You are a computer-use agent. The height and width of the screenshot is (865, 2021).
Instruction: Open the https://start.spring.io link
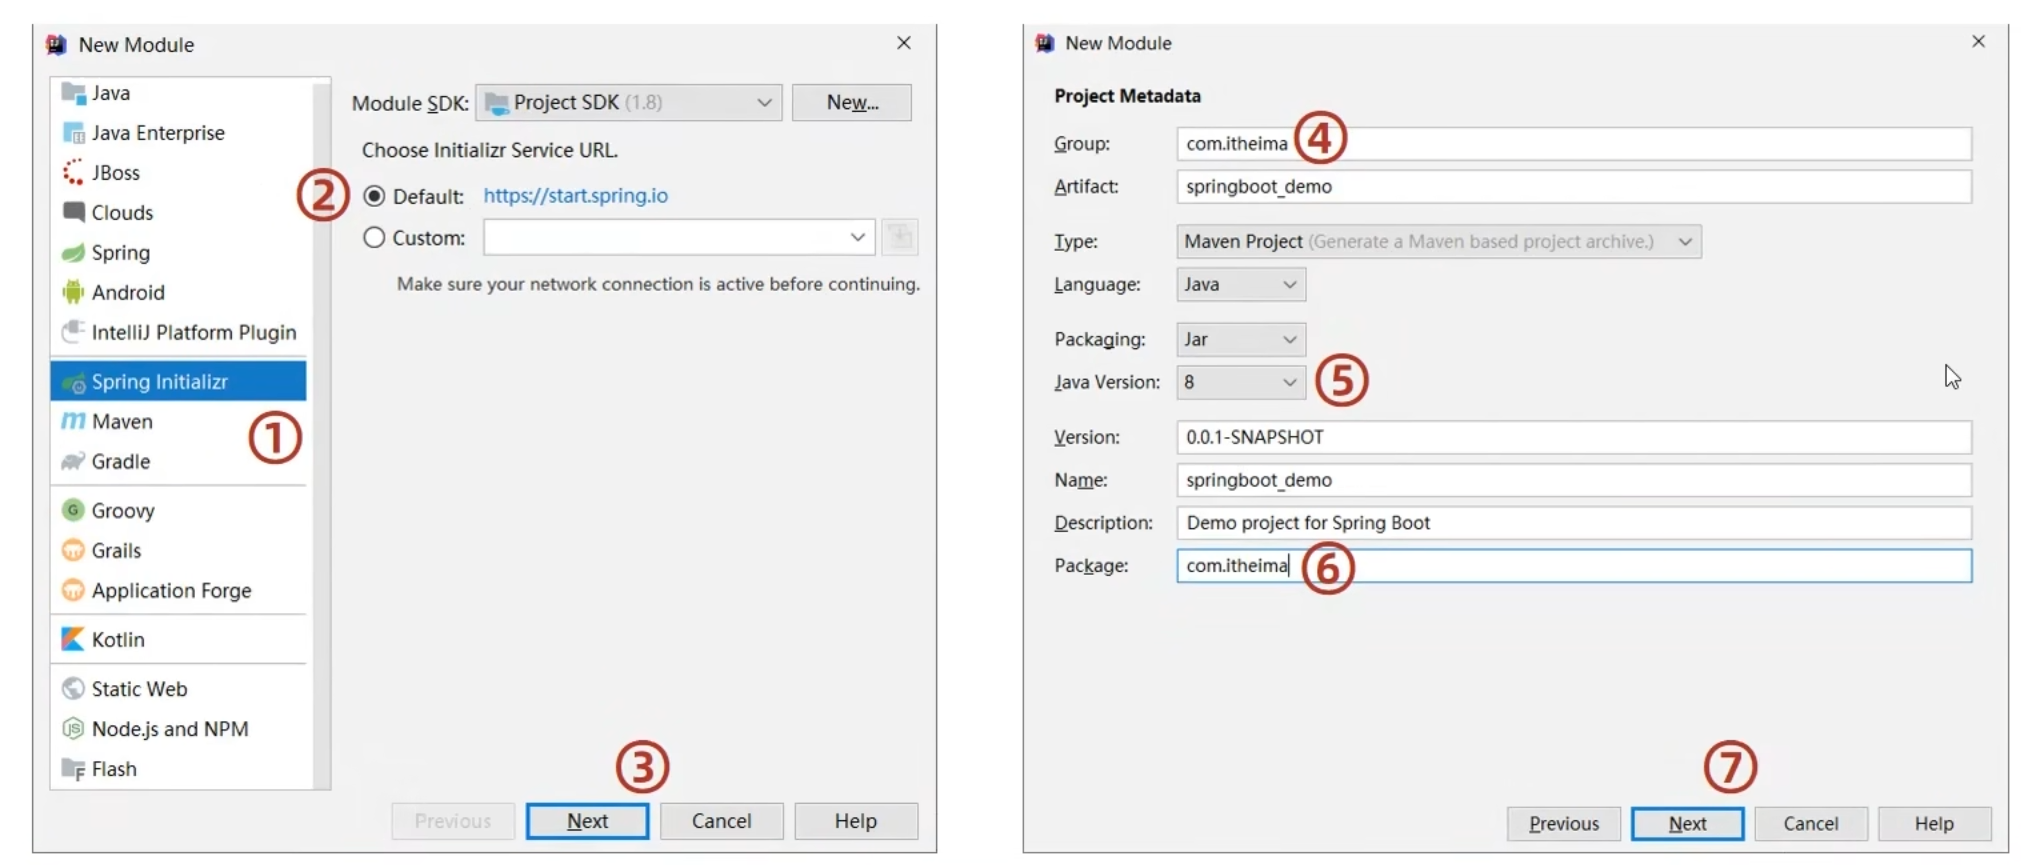tap(576, 195)
